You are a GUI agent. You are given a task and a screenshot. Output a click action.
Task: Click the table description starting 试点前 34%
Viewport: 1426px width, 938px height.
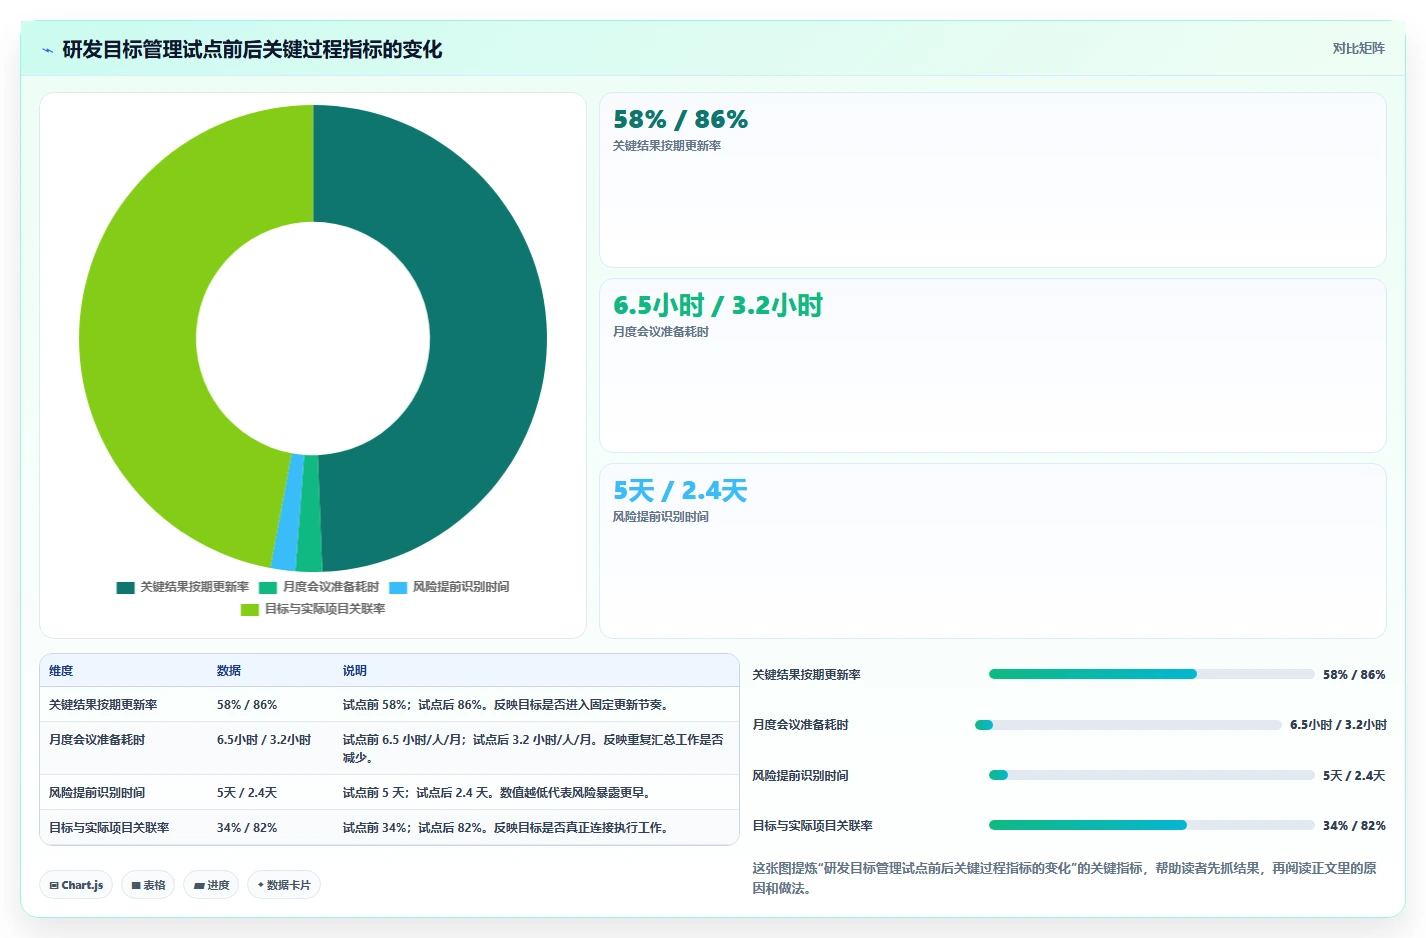pyautogui.click(x=506, y=828)
